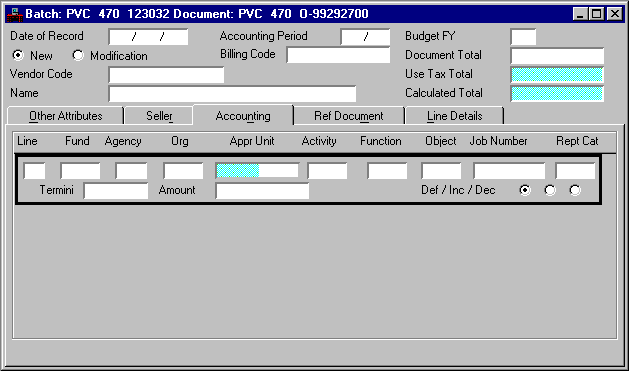Focus the Object field
629x371 pixels.
coord(441,171)
